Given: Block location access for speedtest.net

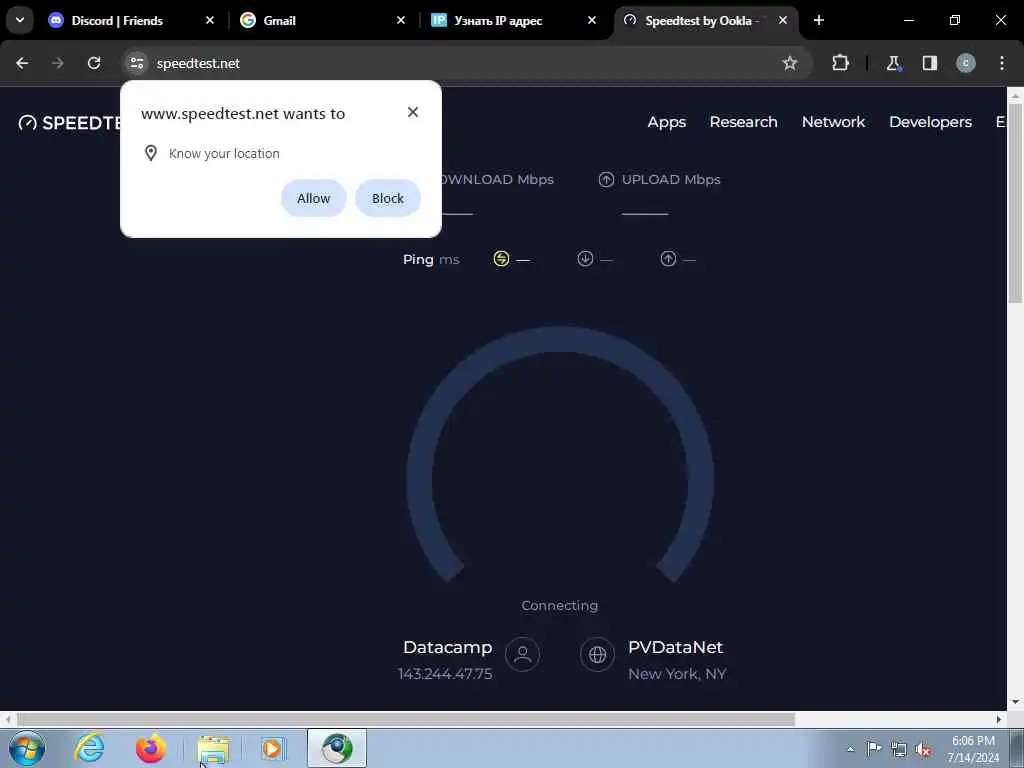Looking at the screenshot, I should point(388,198).
